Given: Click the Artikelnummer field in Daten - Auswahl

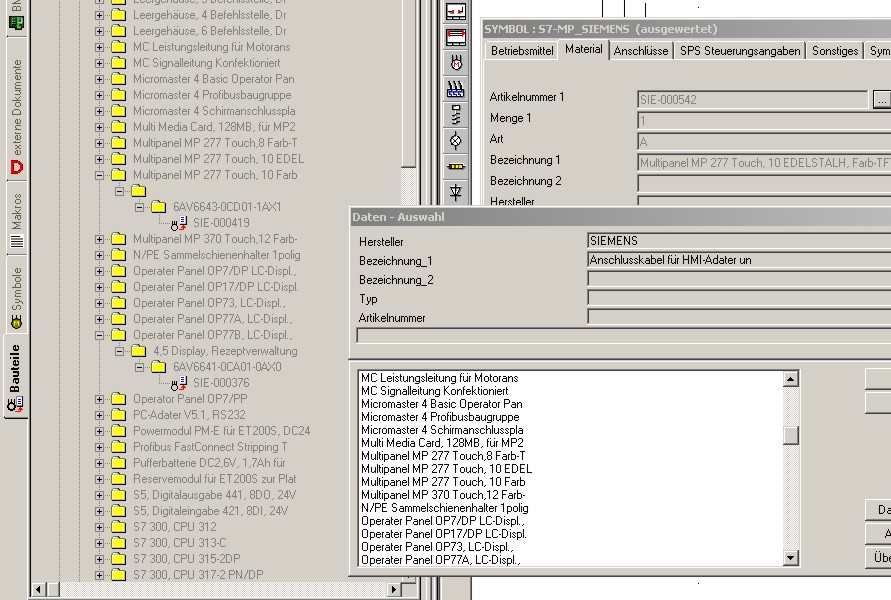Looking at the screenshot, I should point(739,317).
